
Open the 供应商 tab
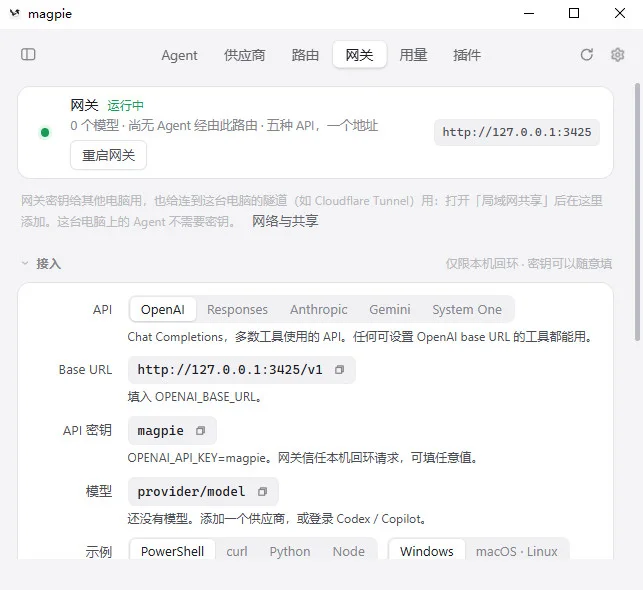point(244,55)
